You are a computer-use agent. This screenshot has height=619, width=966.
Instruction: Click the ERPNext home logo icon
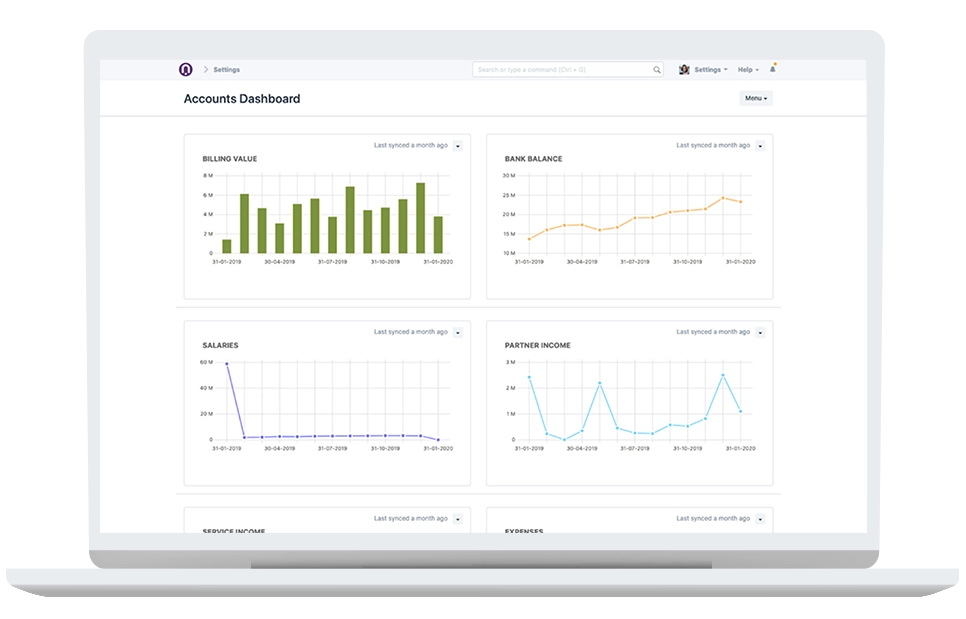click(185, 69)
